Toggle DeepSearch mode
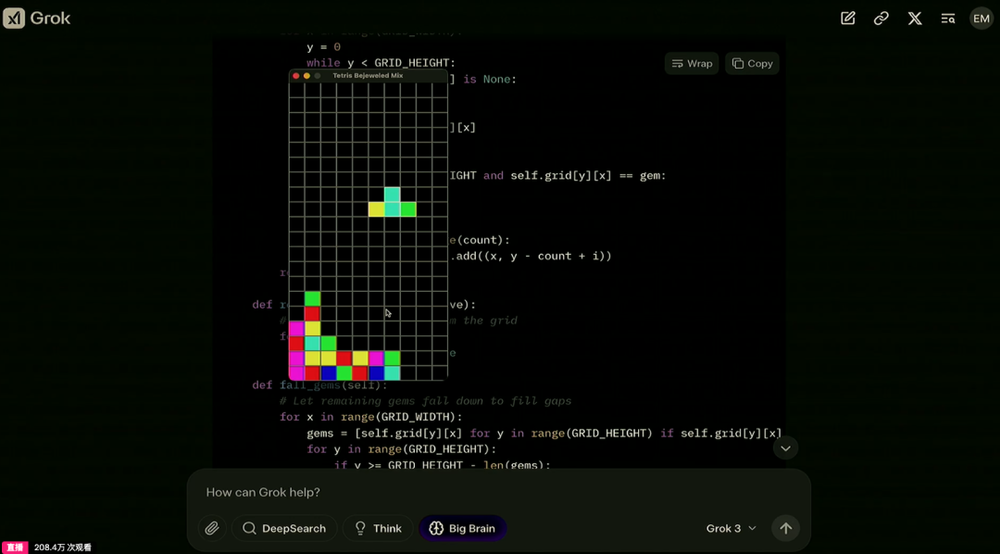Image resolution: width=1000 pixels, height=554 pixels. (x=284, y=528)
